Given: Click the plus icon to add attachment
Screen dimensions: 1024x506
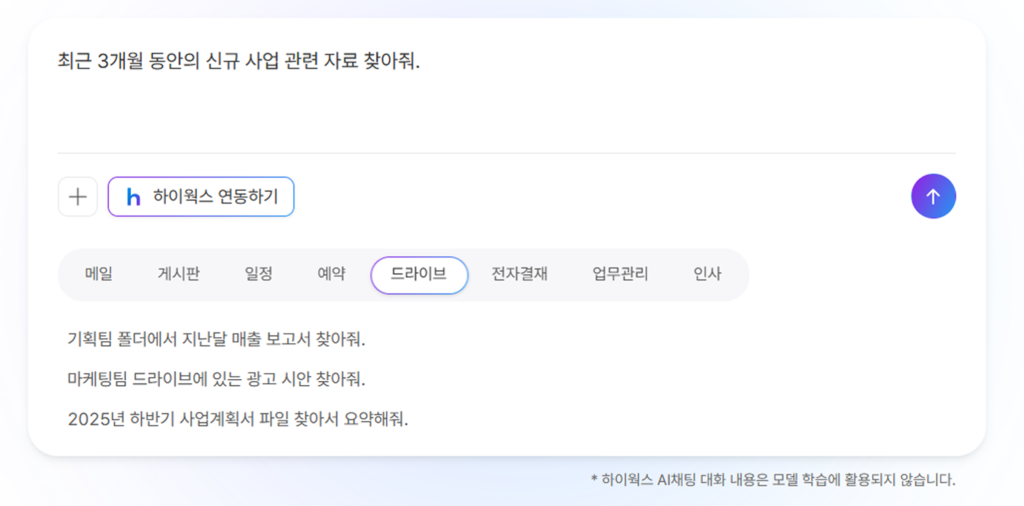Looking at the screenshot, I should pos(77,197).
